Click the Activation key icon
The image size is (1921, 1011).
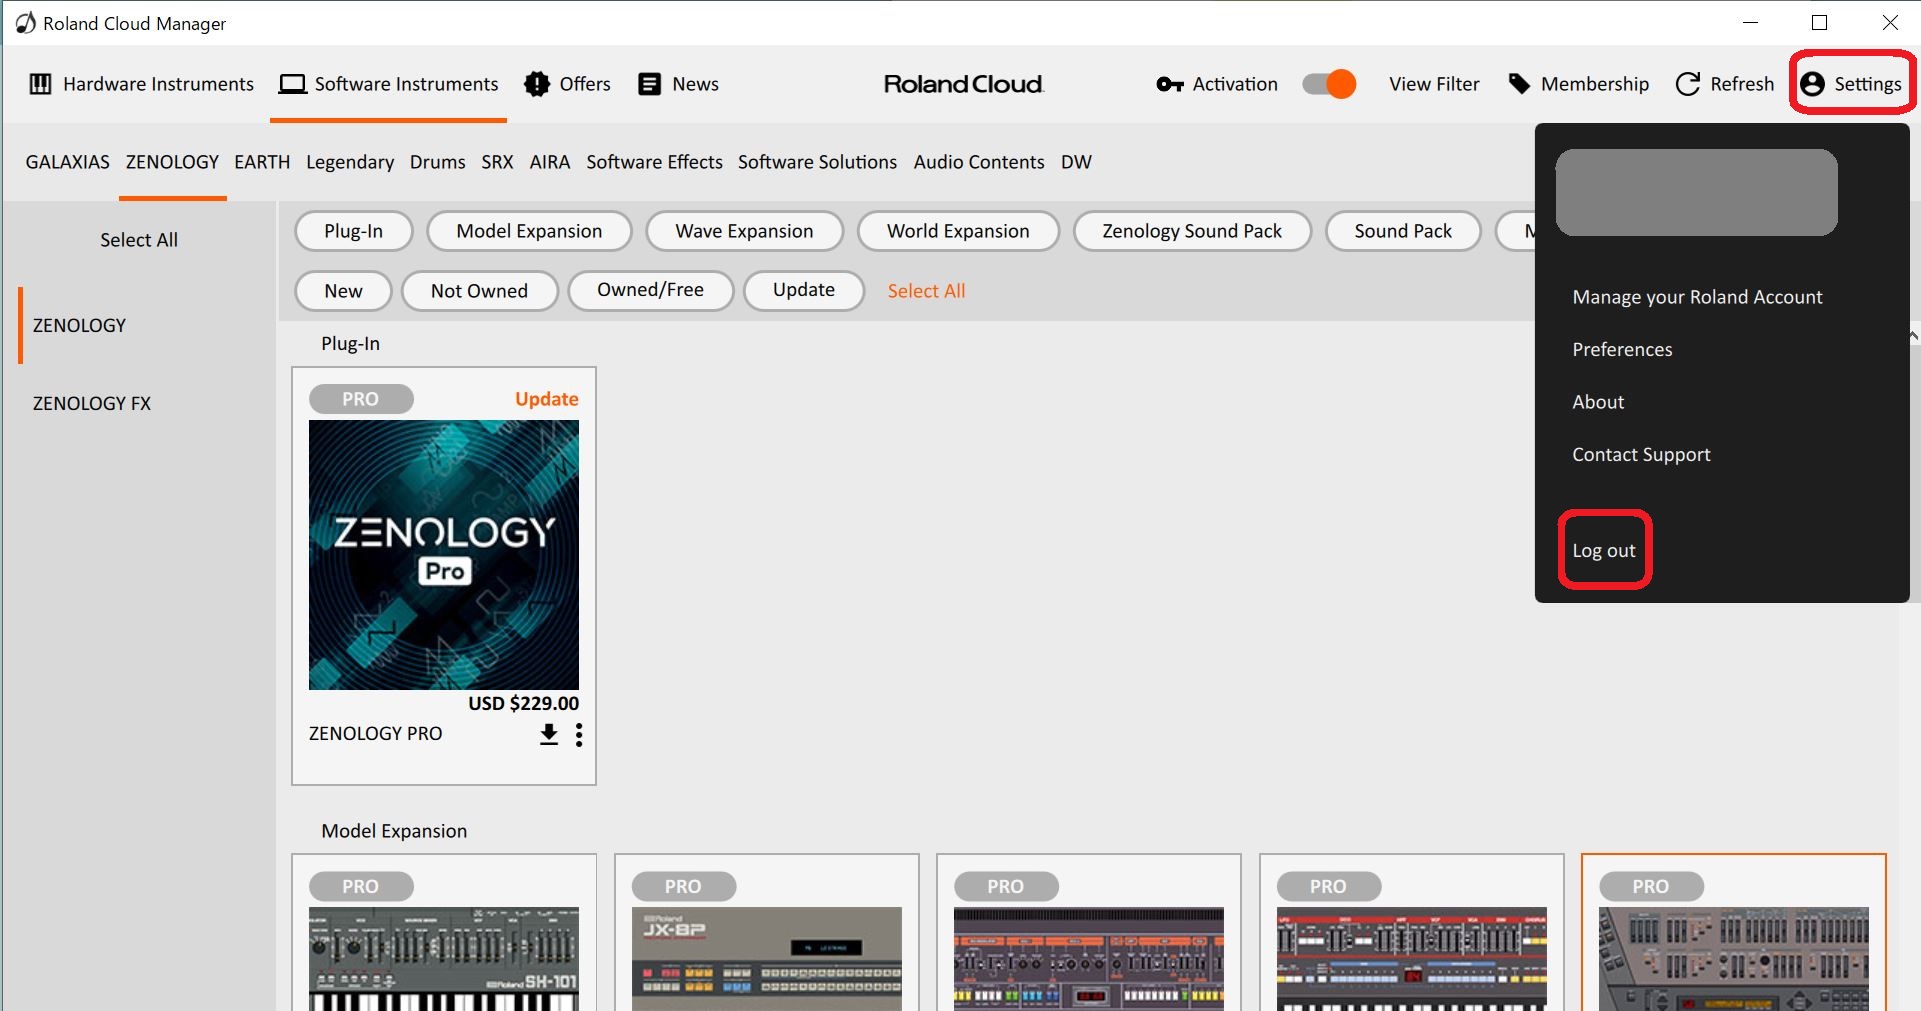(1169, 84)
